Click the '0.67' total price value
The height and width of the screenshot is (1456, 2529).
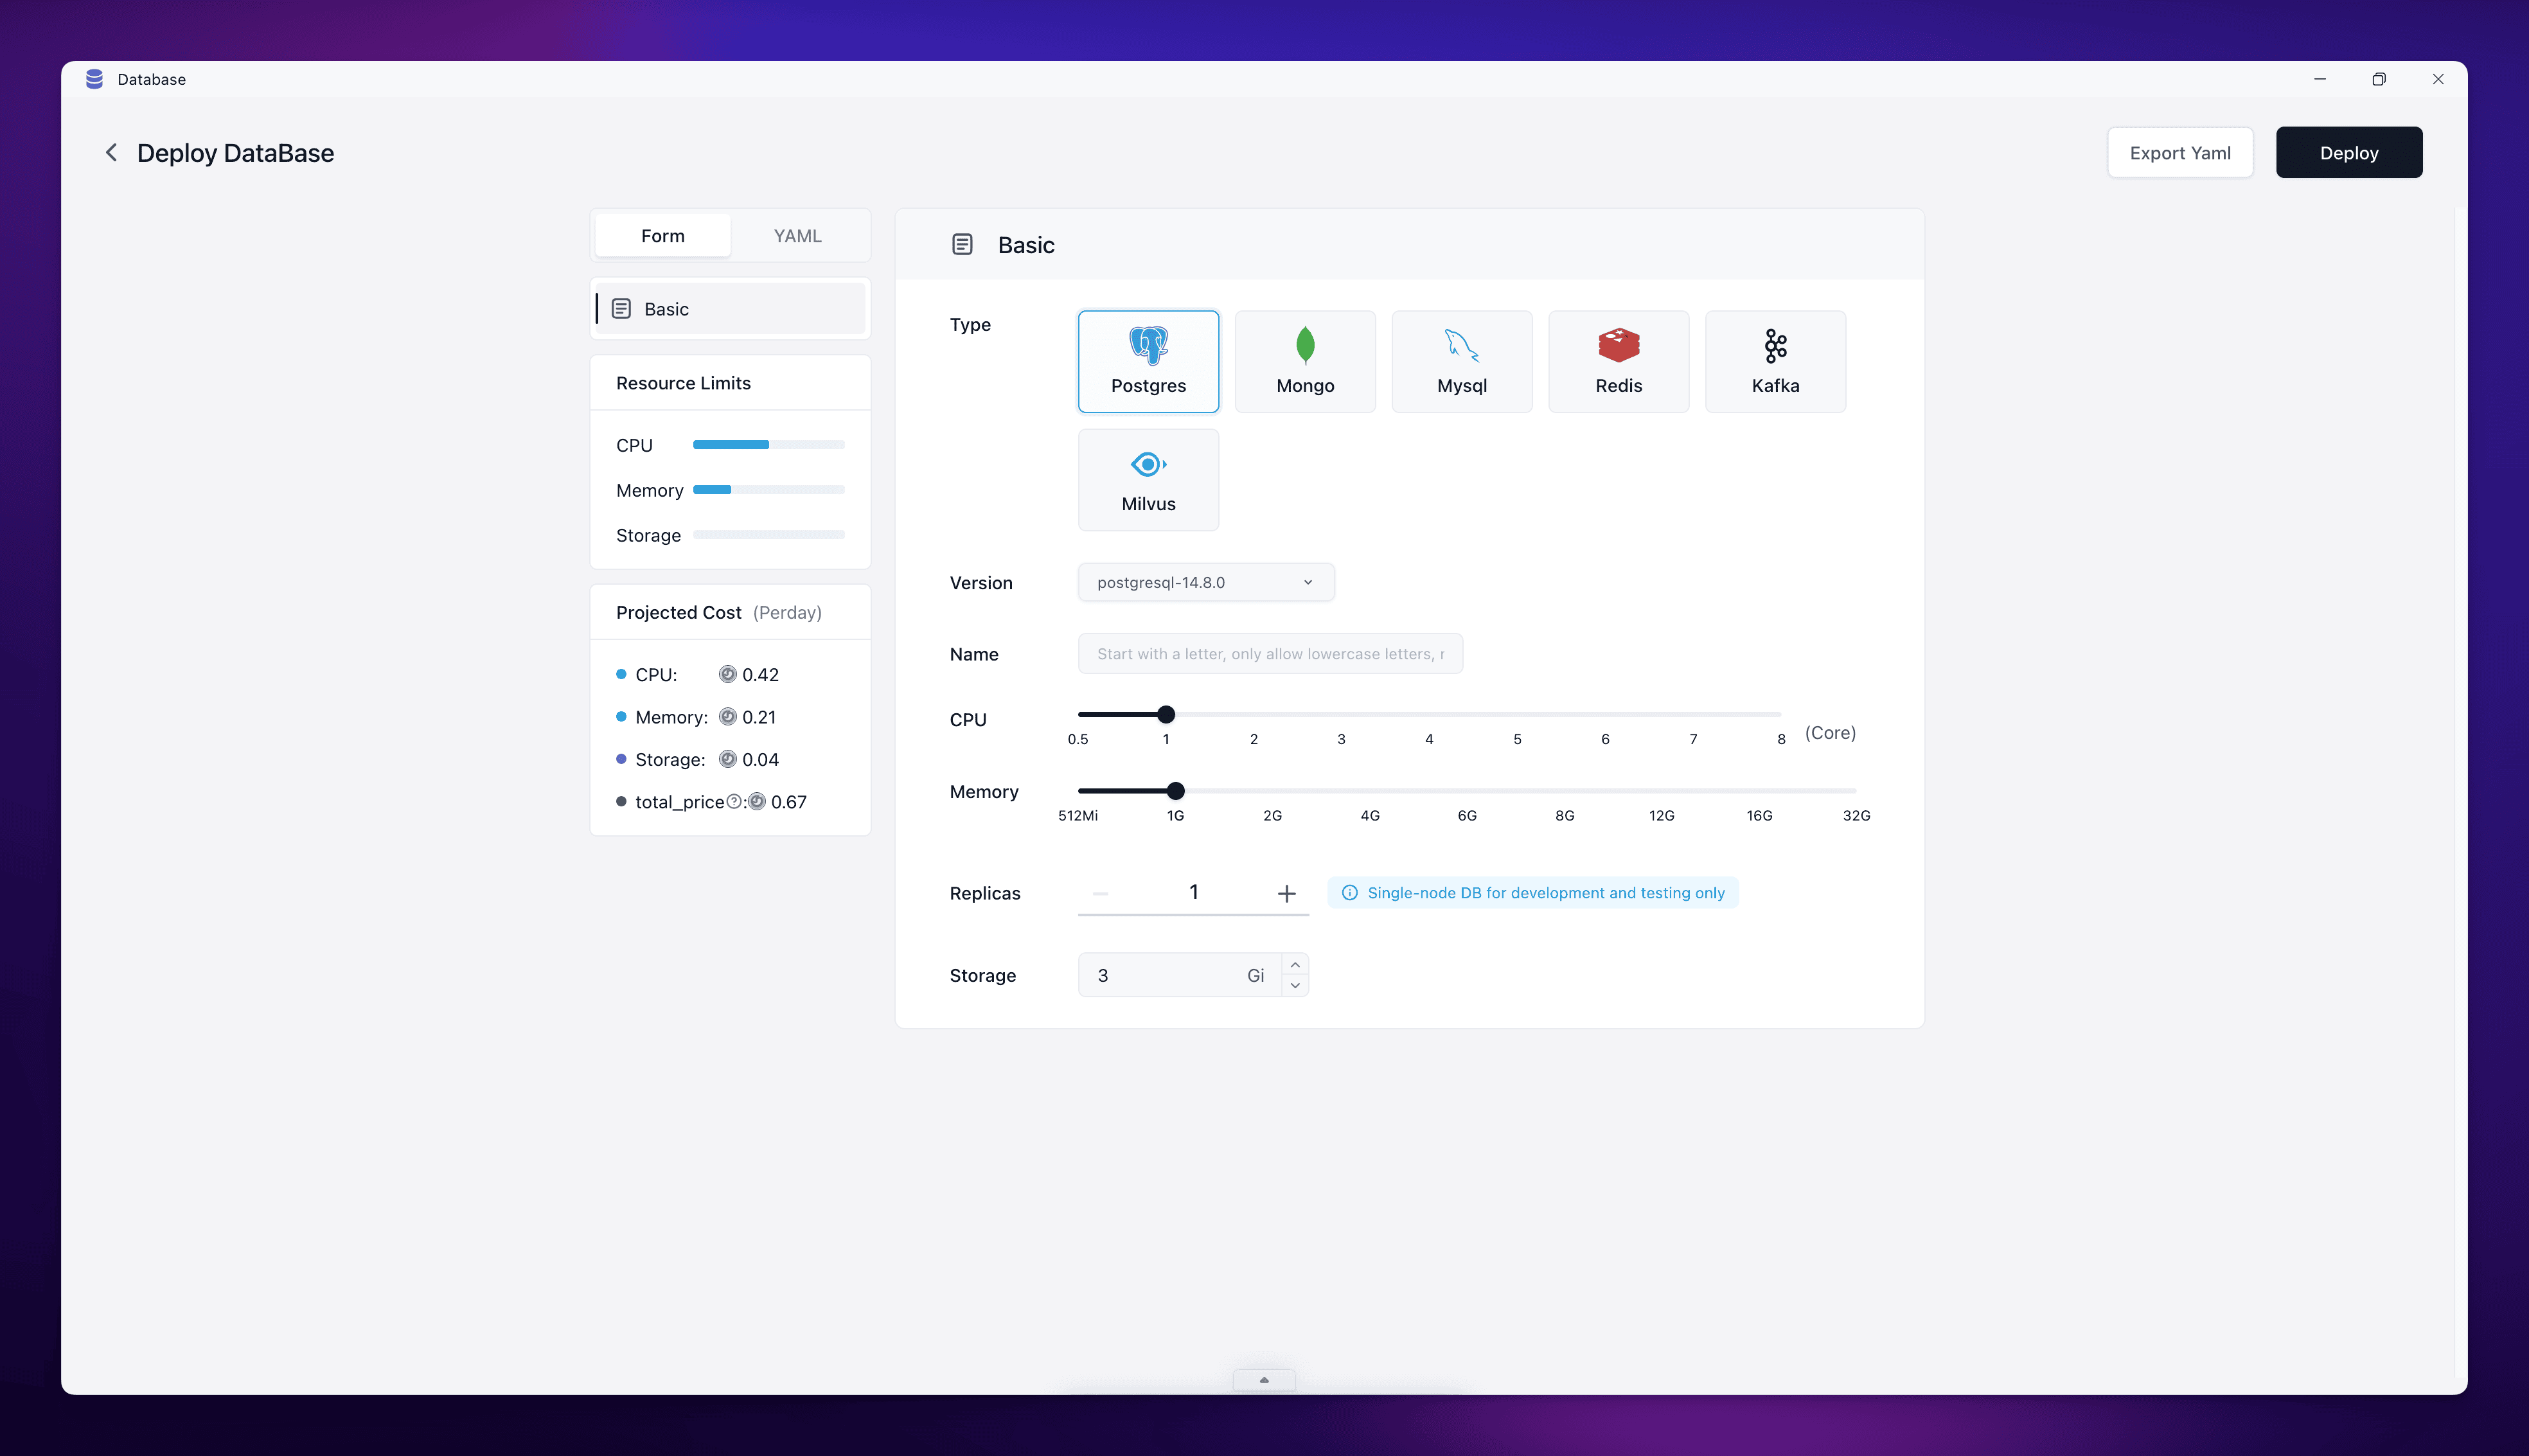[x=788, y=802]
